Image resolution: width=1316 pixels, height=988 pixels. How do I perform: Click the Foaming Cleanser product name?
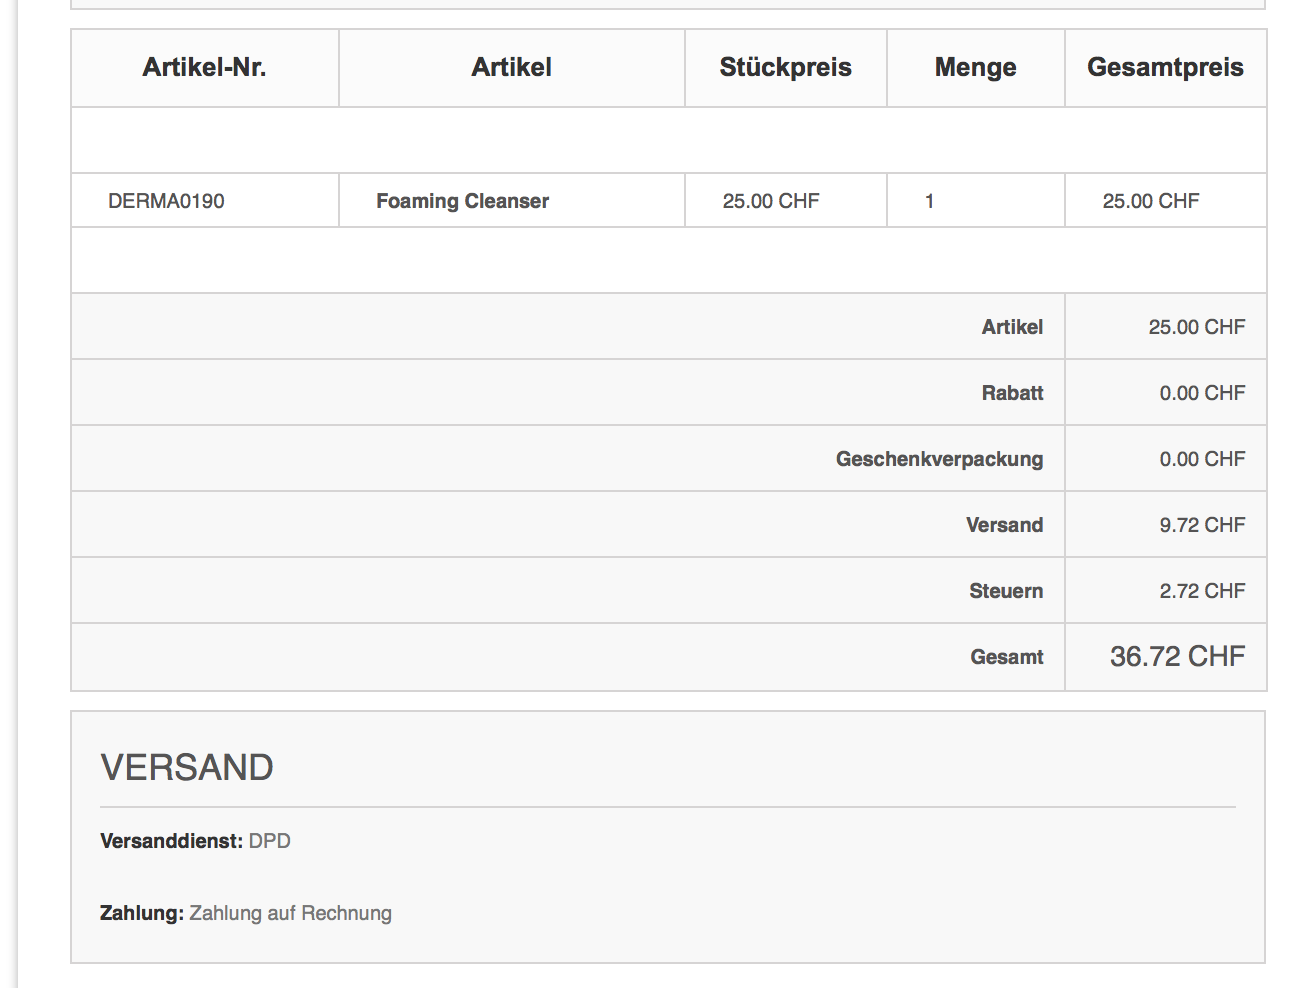coord(462,201)
